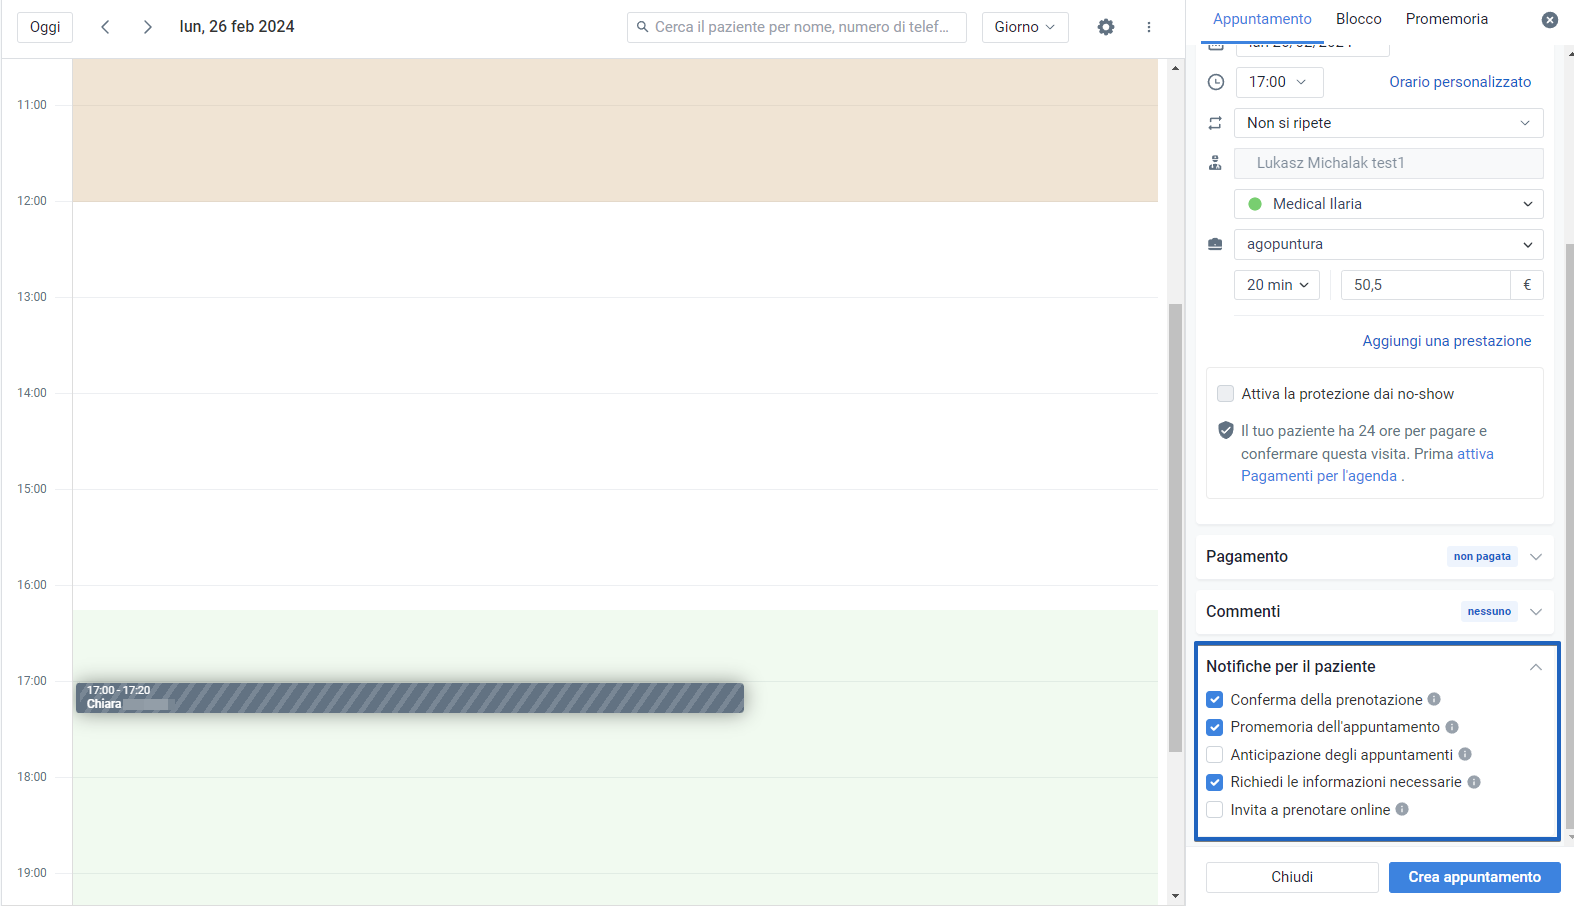Click the calendar scrollbar down arrow
1574x906 pixels.
point(1175,896)
